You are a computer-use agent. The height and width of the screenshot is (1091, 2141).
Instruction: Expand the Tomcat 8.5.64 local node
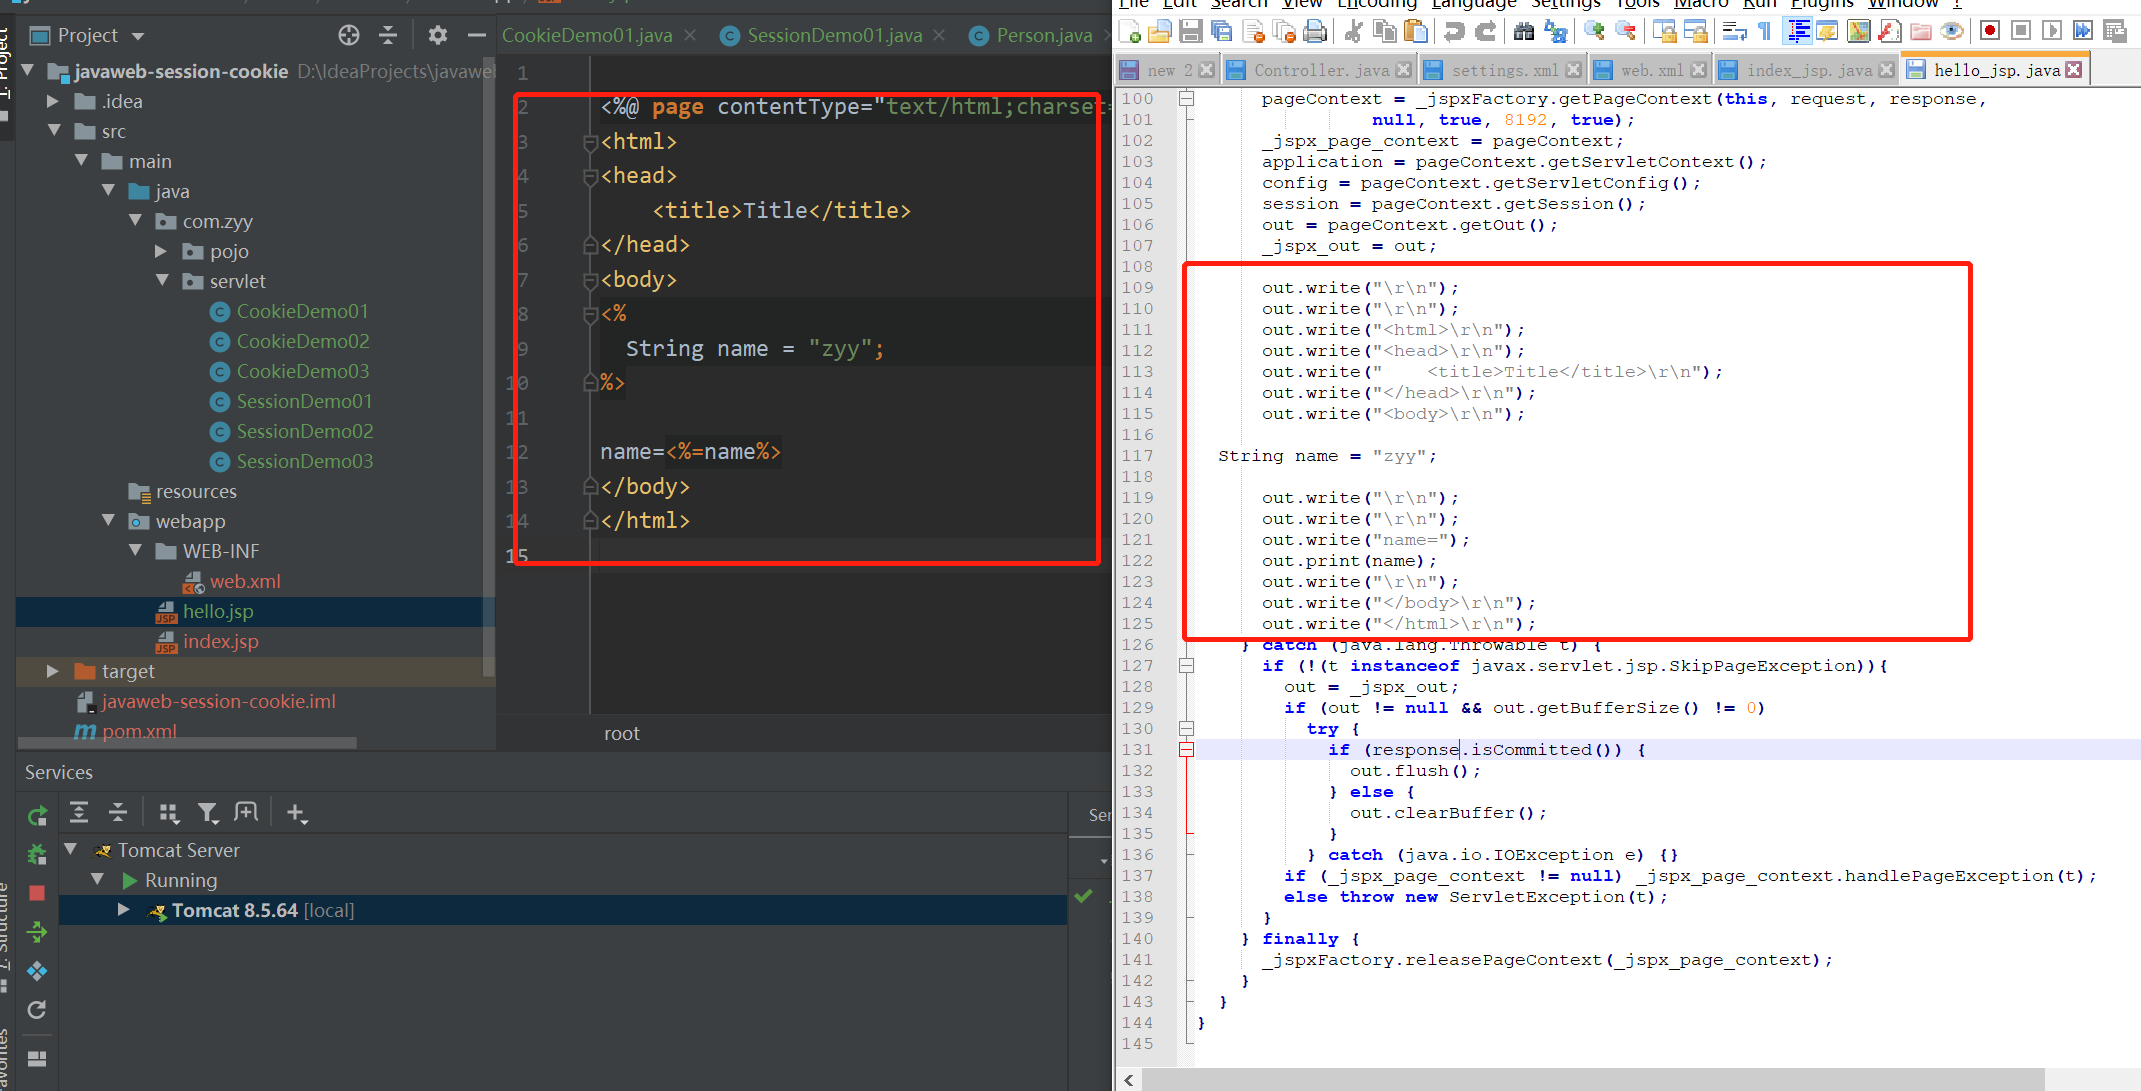pos(123,910)
